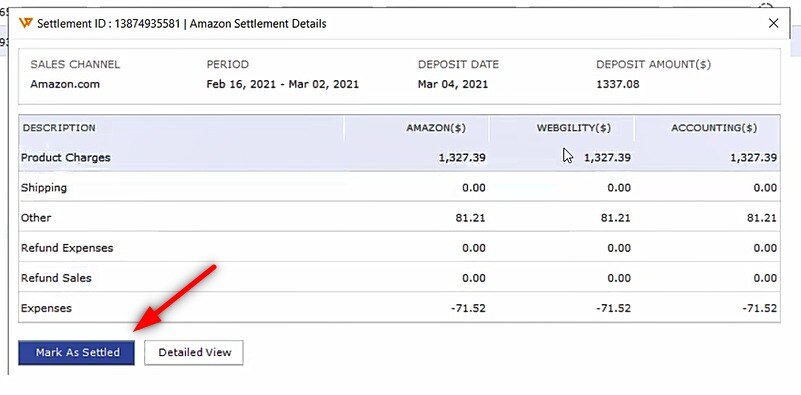Select the Refund Sales row label
Image resolution: width=801 pixels, height=395 pixels.
click(x=56, y=278)
